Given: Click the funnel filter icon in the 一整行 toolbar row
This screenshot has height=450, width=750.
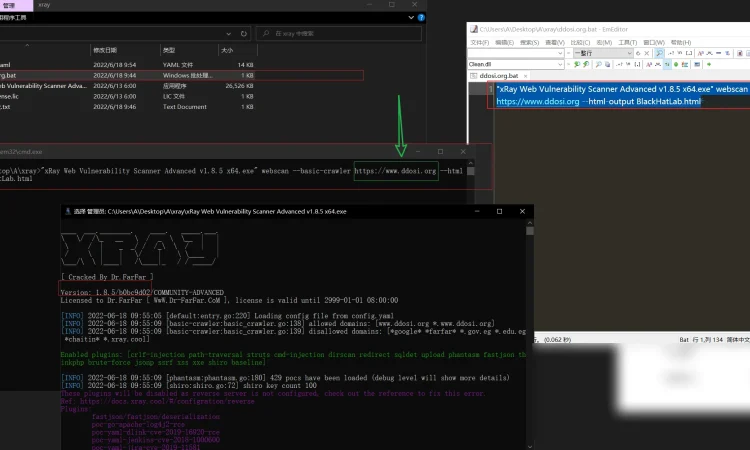Looking at the screenshot, I should tap(727, 53).
